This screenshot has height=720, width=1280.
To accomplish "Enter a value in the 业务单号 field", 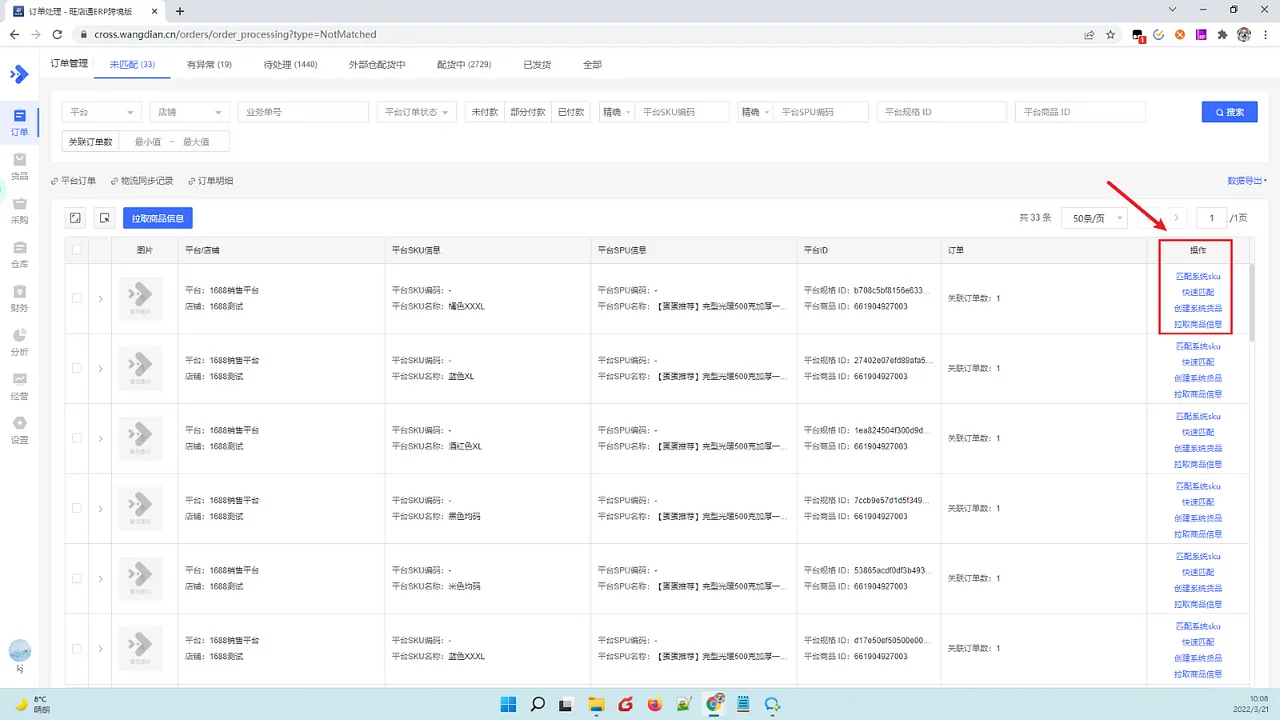I will point(302,111).
